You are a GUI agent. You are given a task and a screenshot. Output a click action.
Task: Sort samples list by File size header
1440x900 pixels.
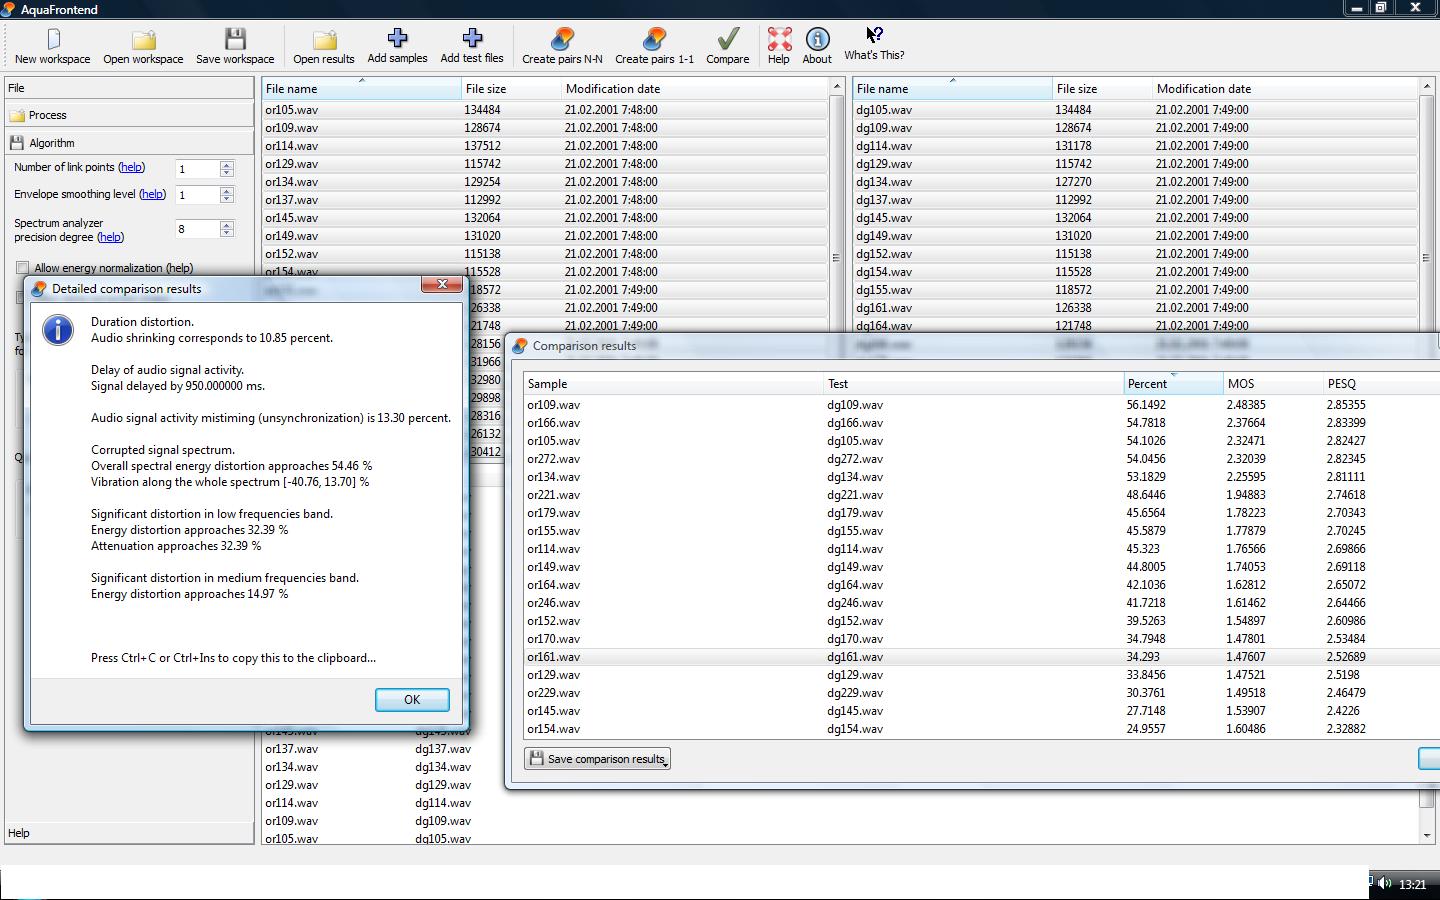pyautogui.click(x=511, y=89)
